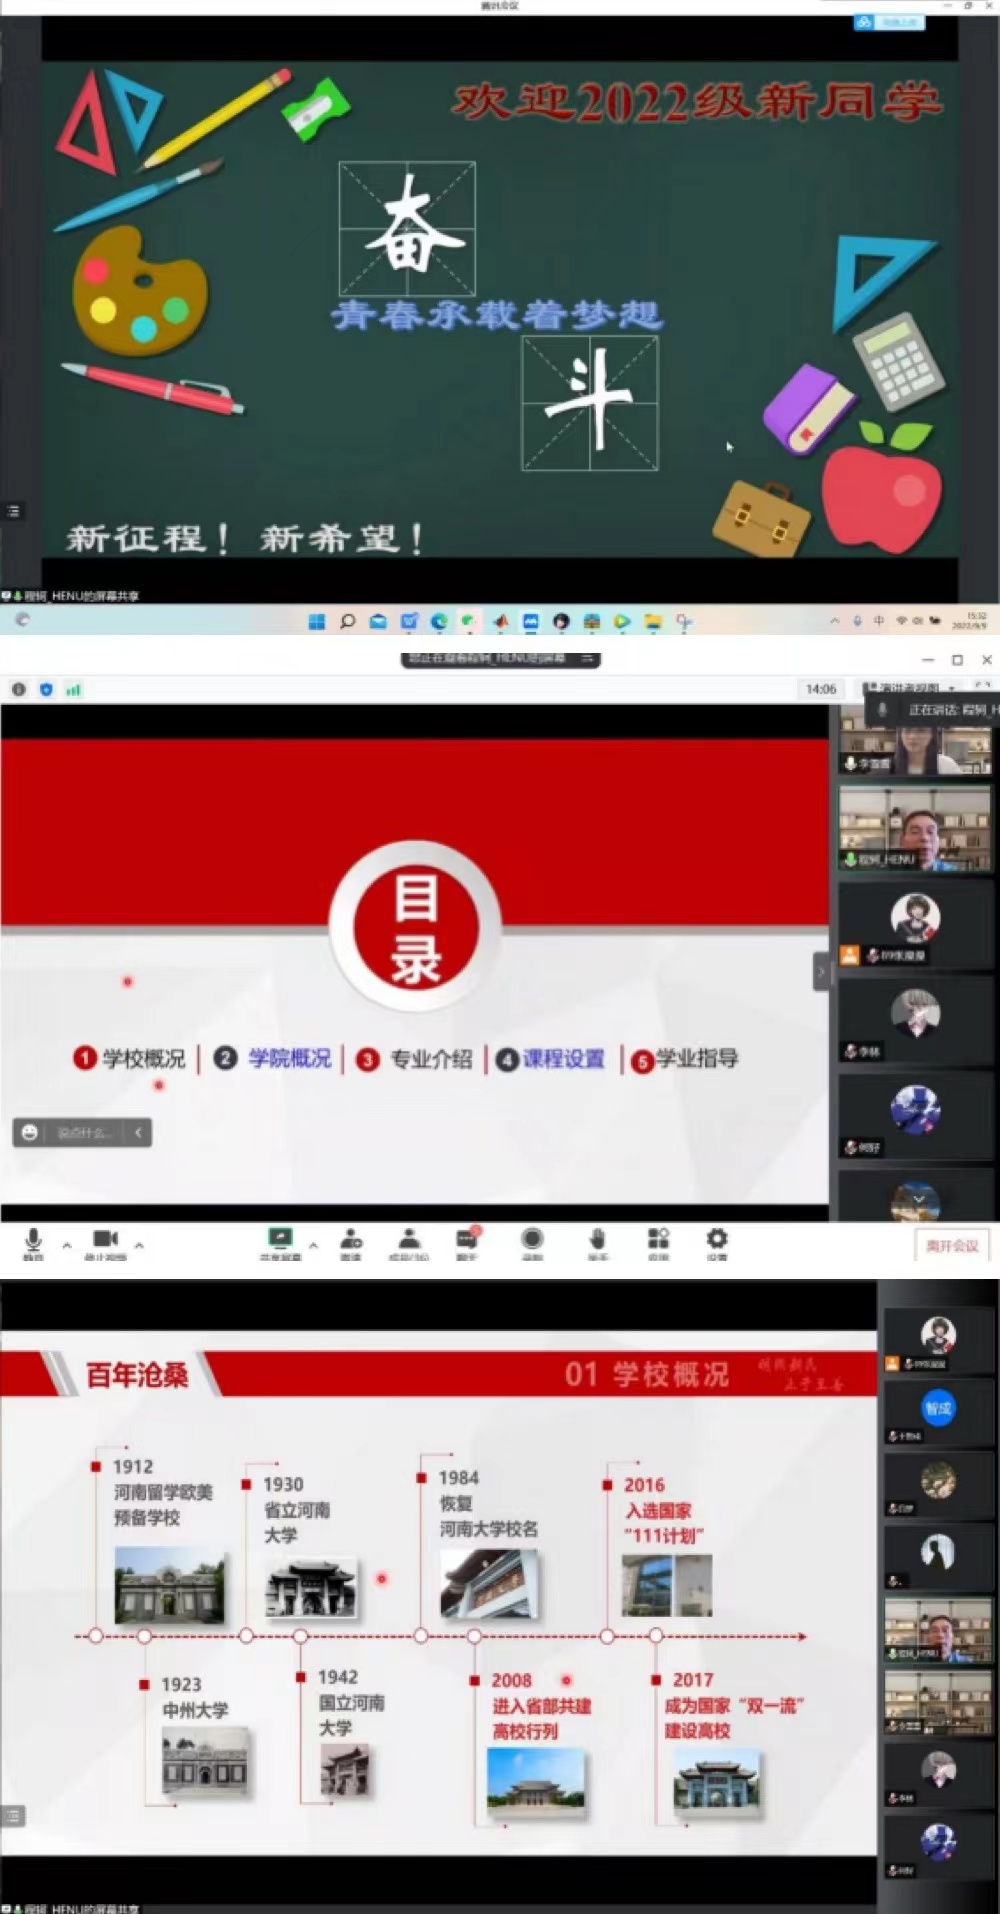Click the red leave meeting button

click(x=951, y=1245)
